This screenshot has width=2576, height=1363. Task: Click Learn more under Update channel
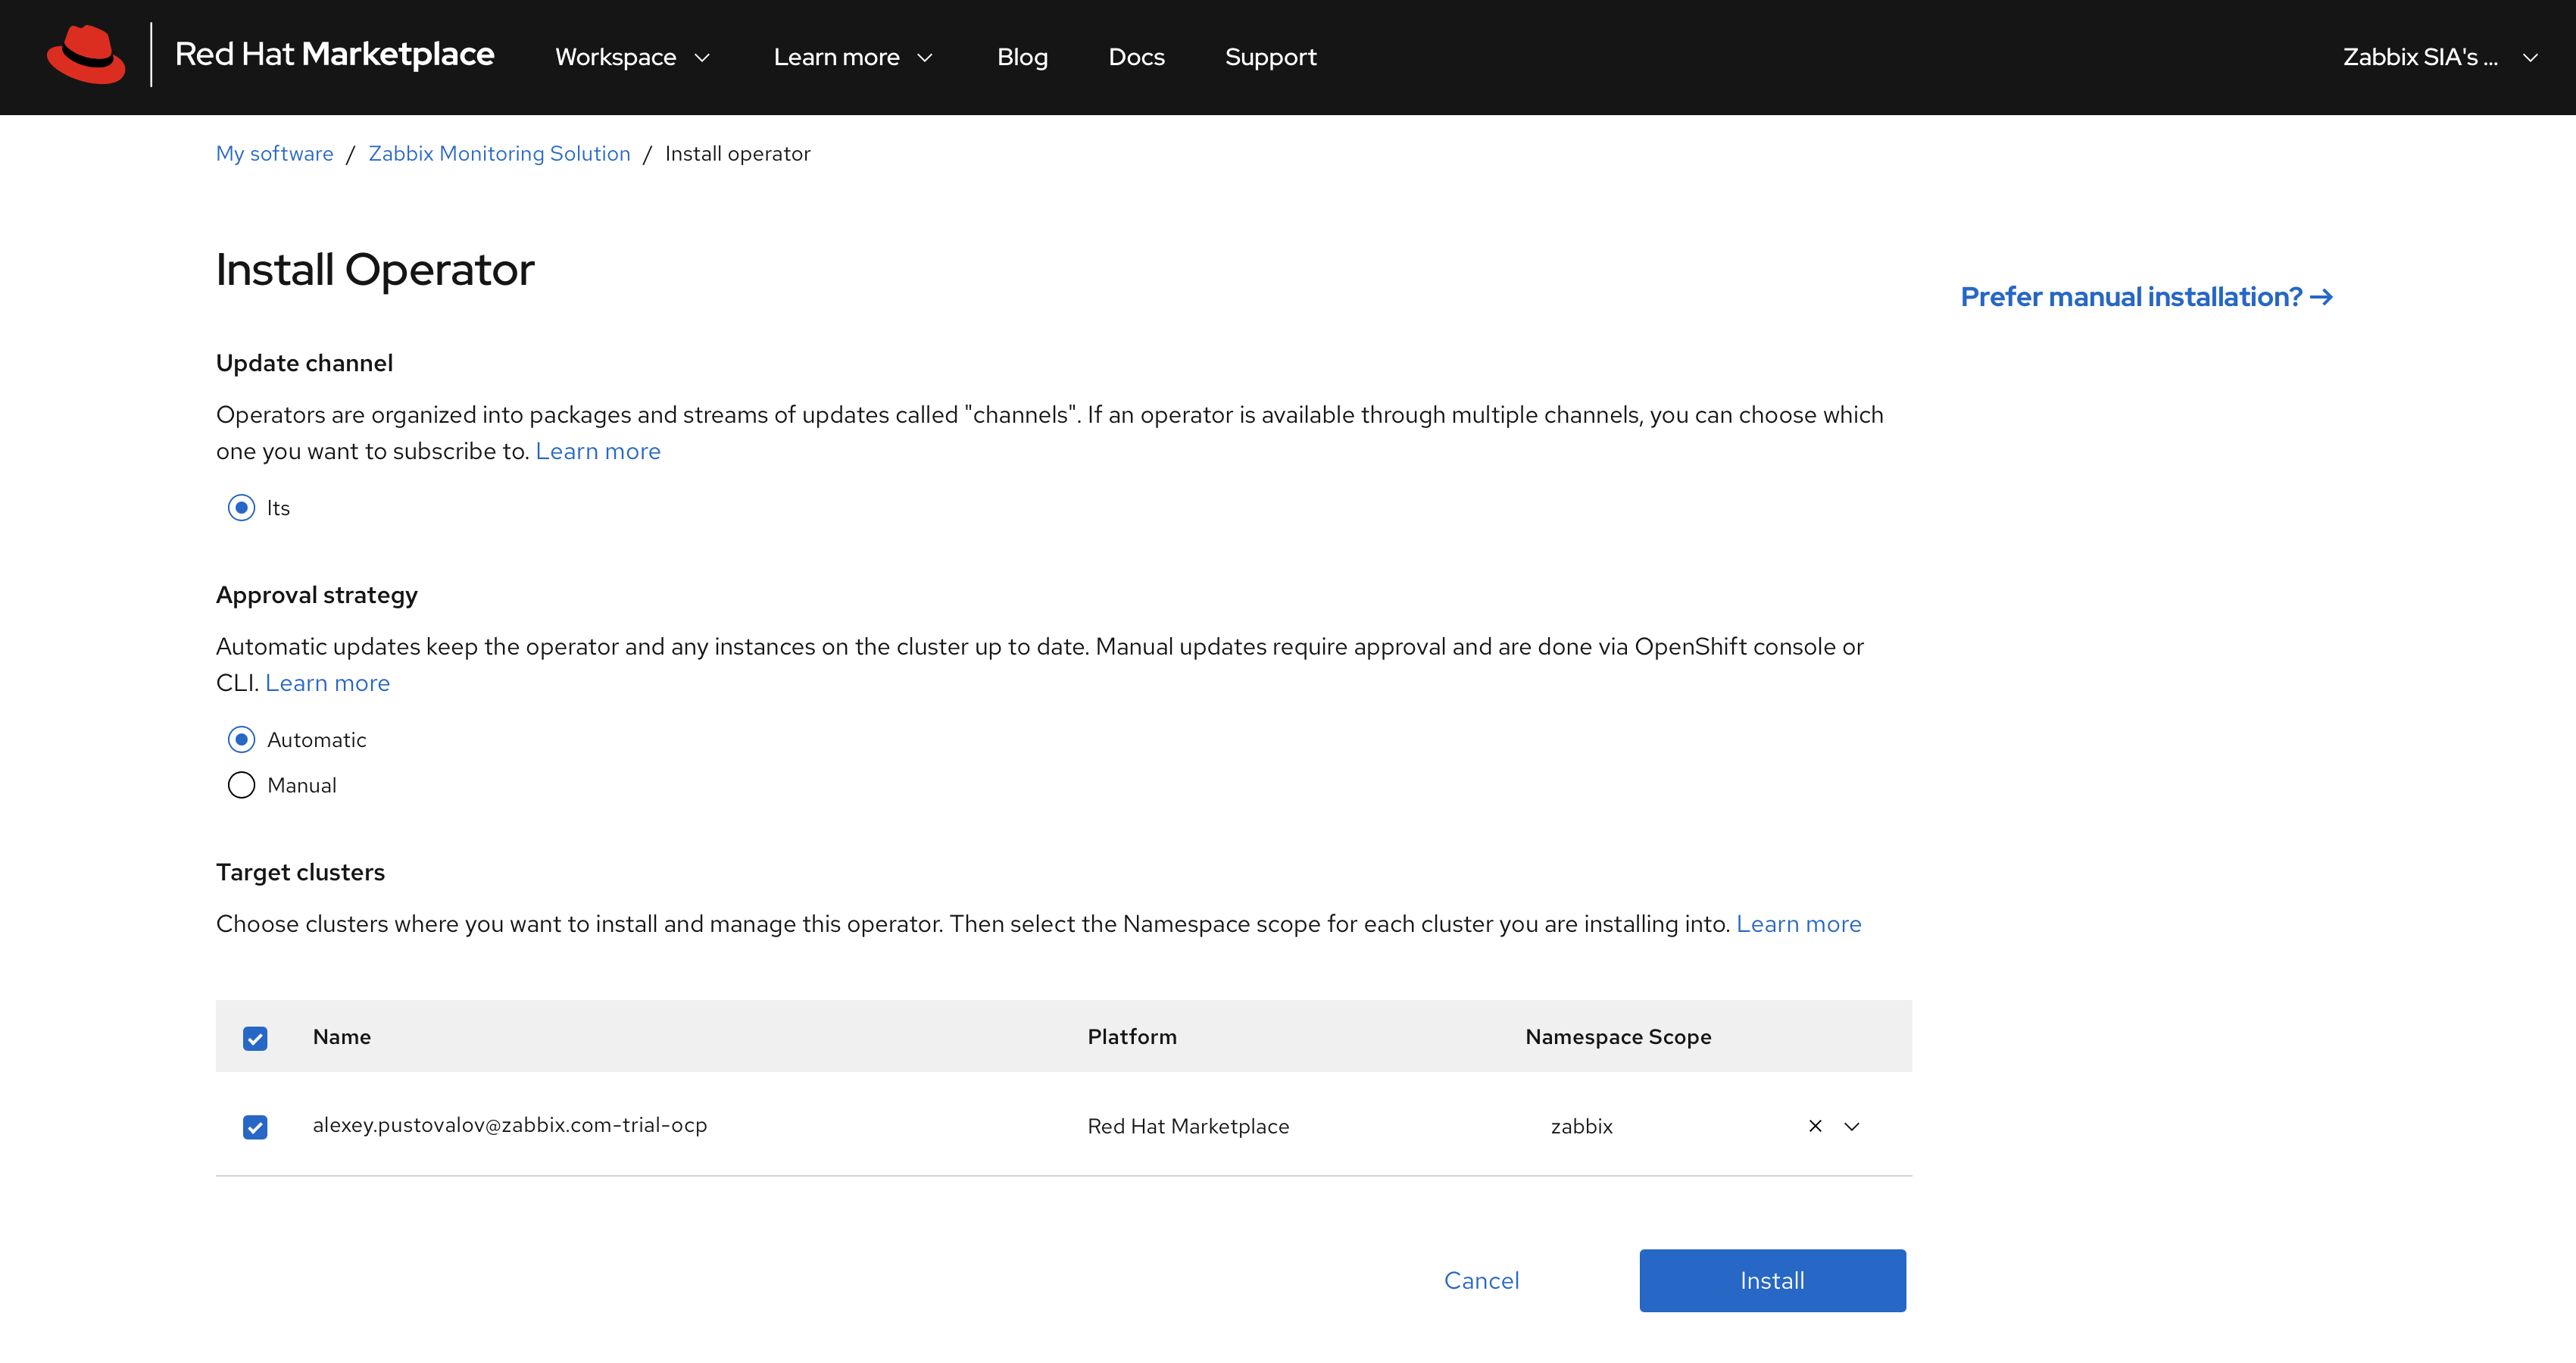[x=598, y=451]
